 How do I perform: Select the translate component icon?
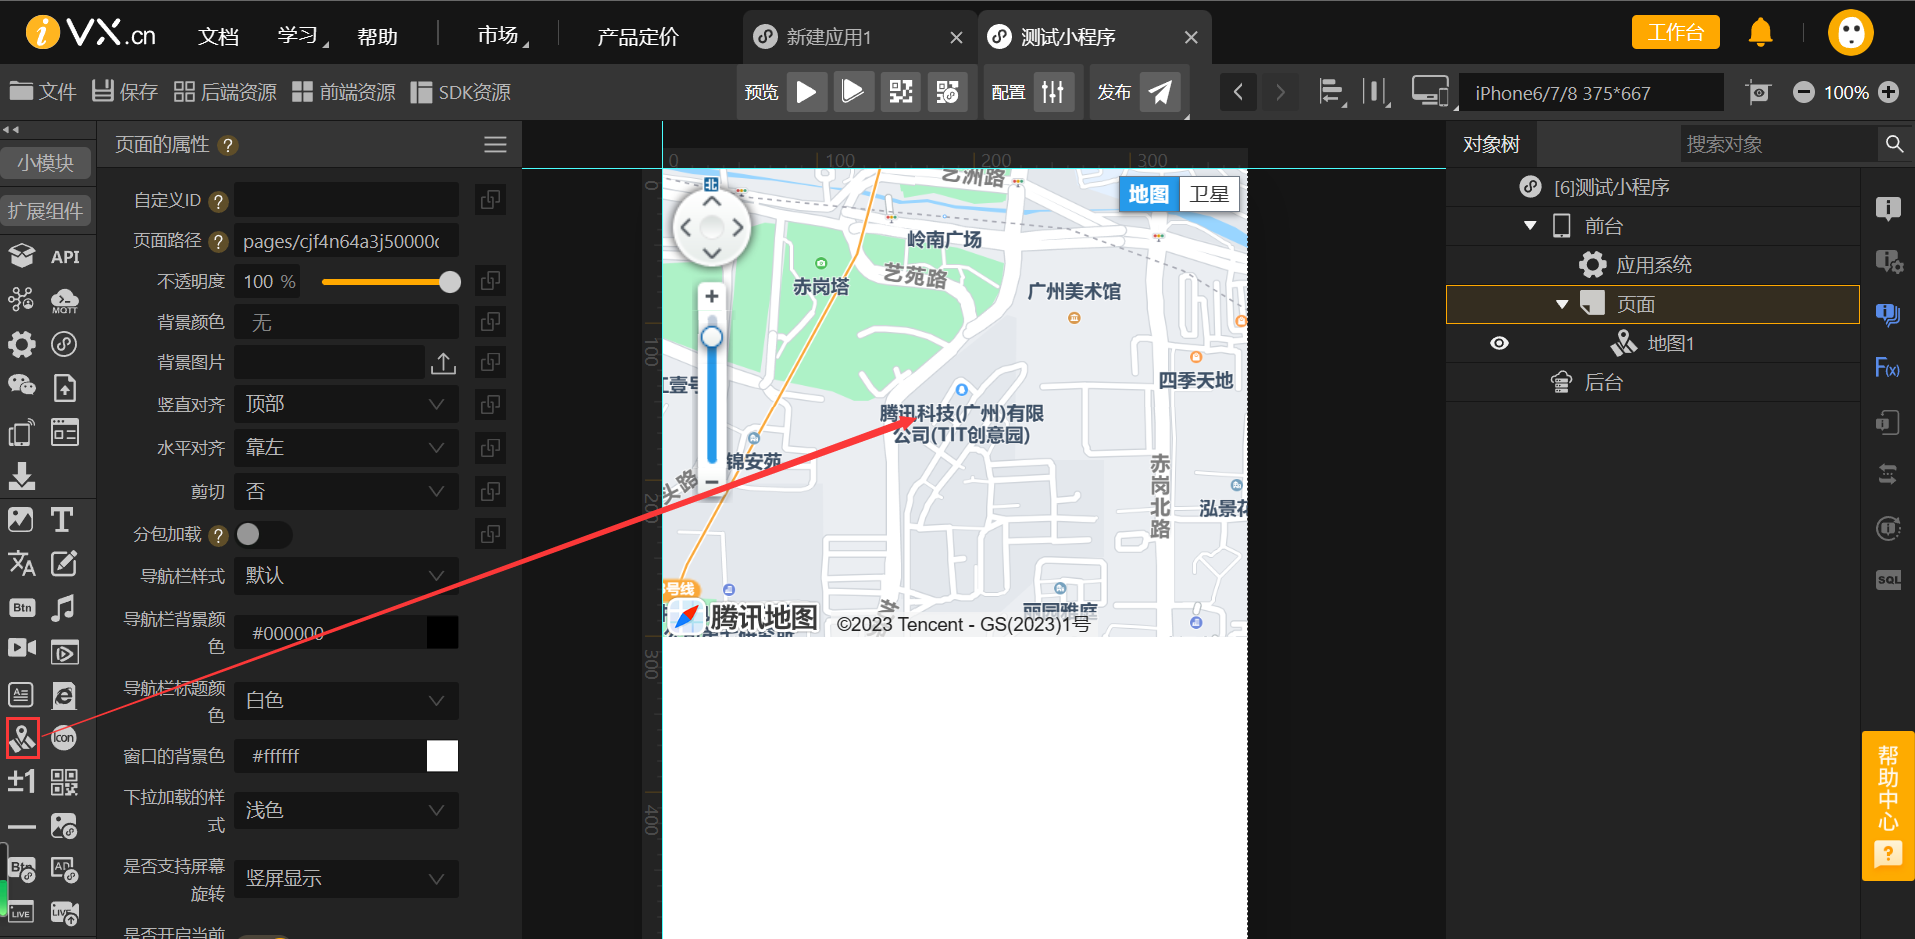[22, 564]
